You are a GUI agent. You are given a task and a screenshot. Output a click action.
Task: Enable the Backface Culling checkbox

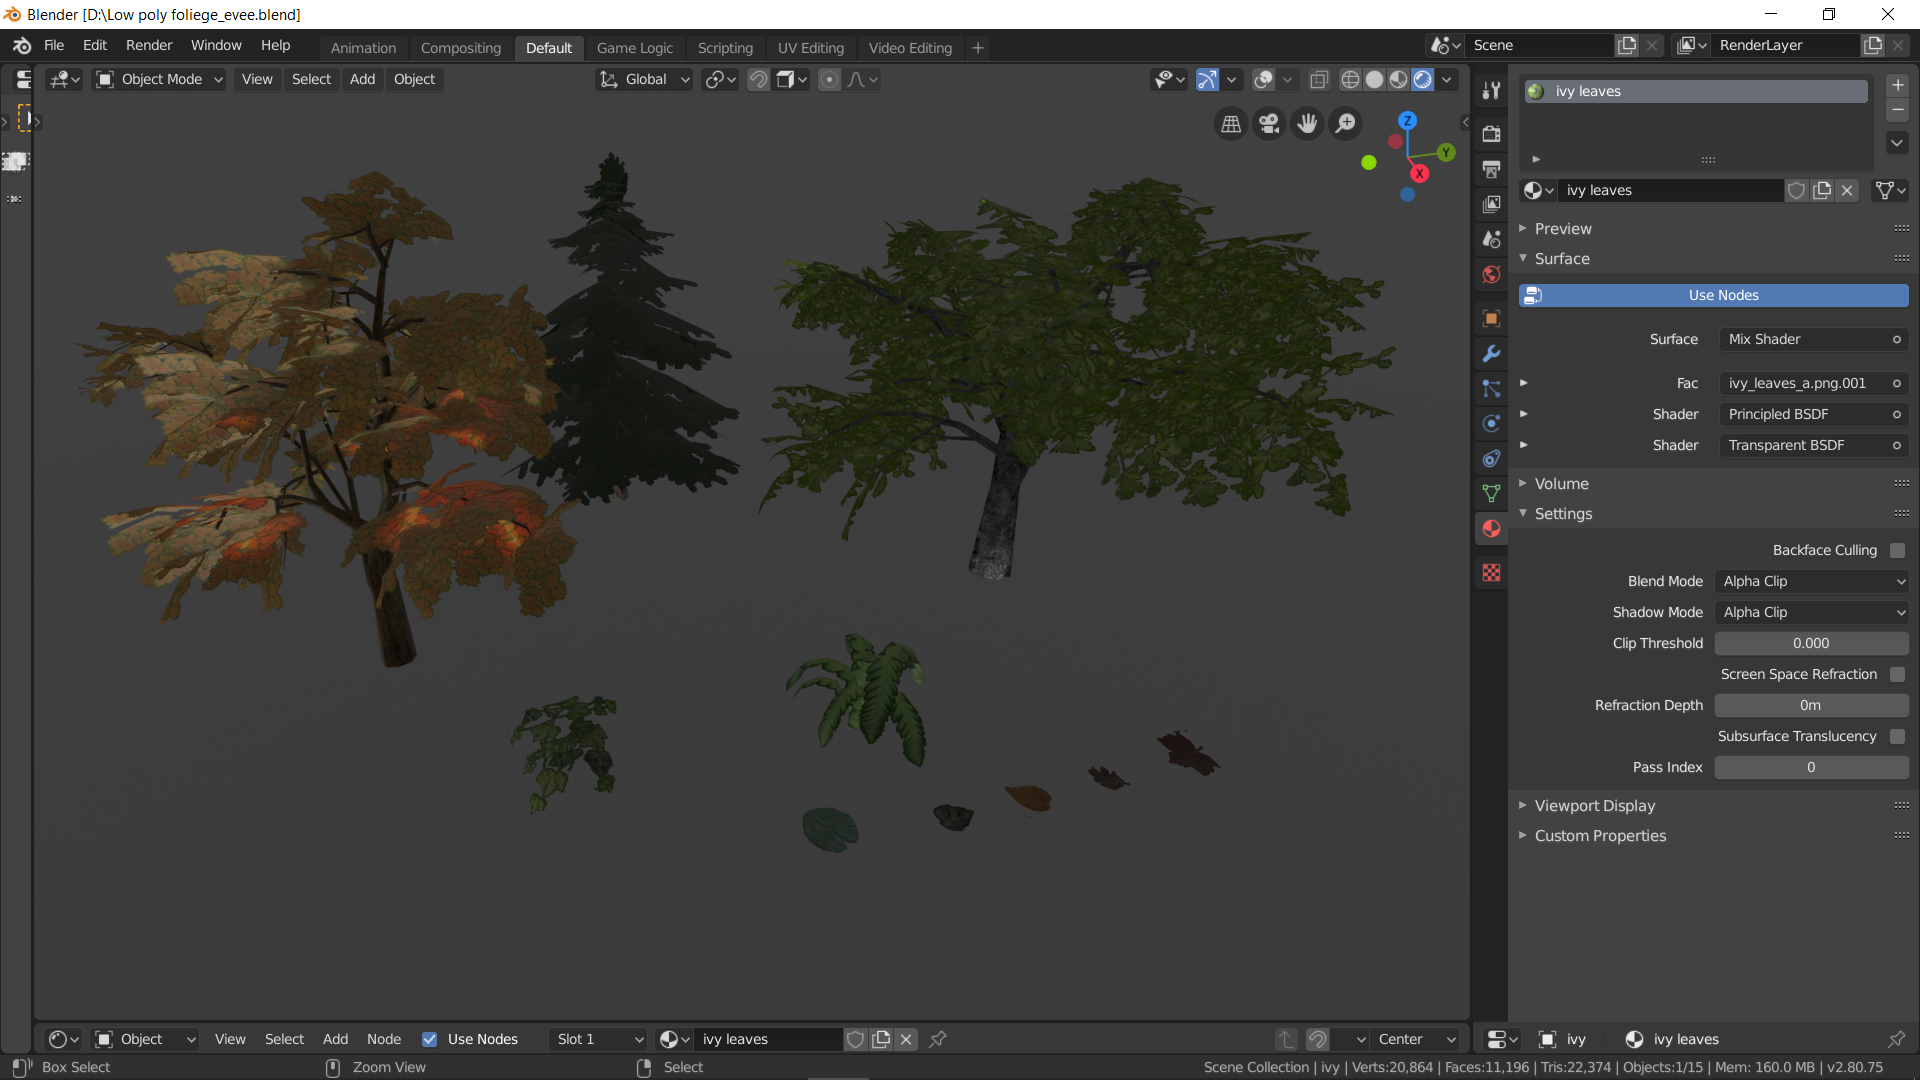tap(1898, 550)
